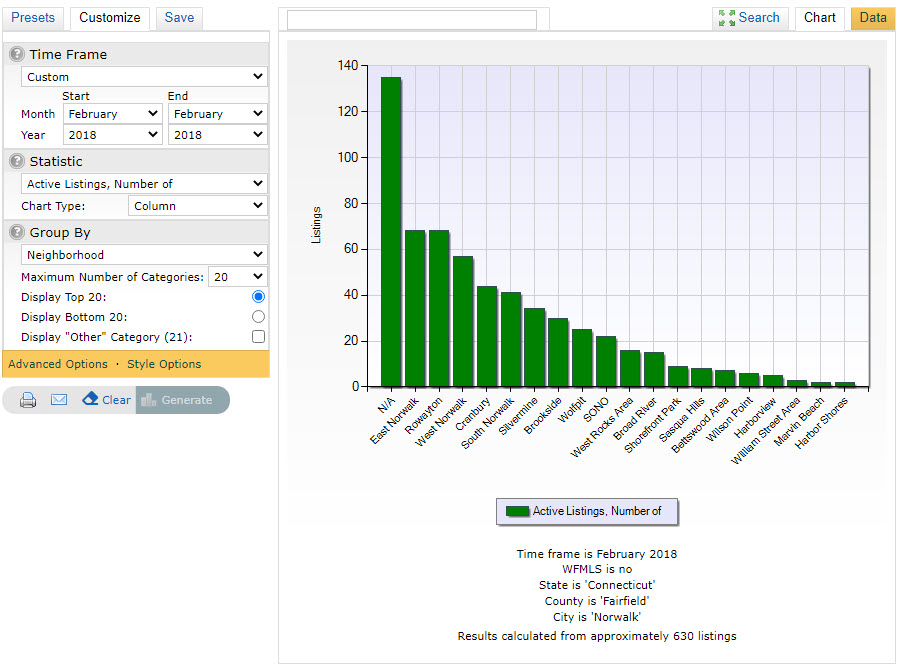The width and height of the screenshot is (898, 666).
Task: Open Advanced Options link
Action: [58, 364]
